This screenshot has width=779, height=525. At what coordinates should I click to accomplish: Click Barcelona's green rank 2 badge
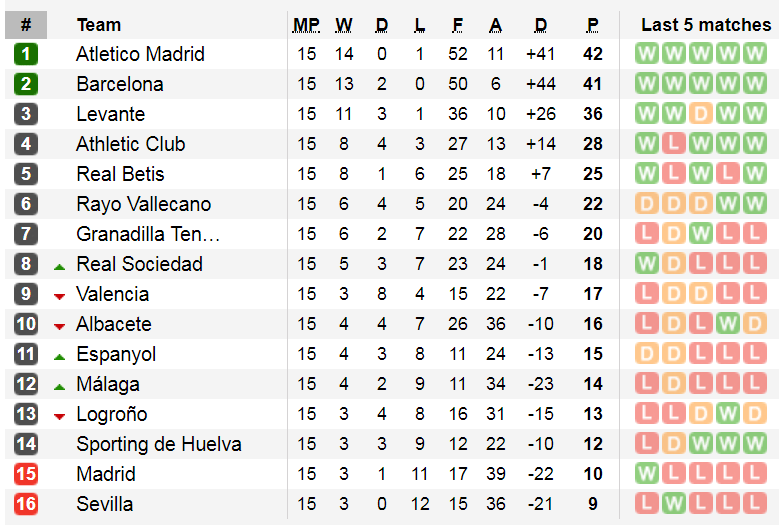click(x=26, y=84)
